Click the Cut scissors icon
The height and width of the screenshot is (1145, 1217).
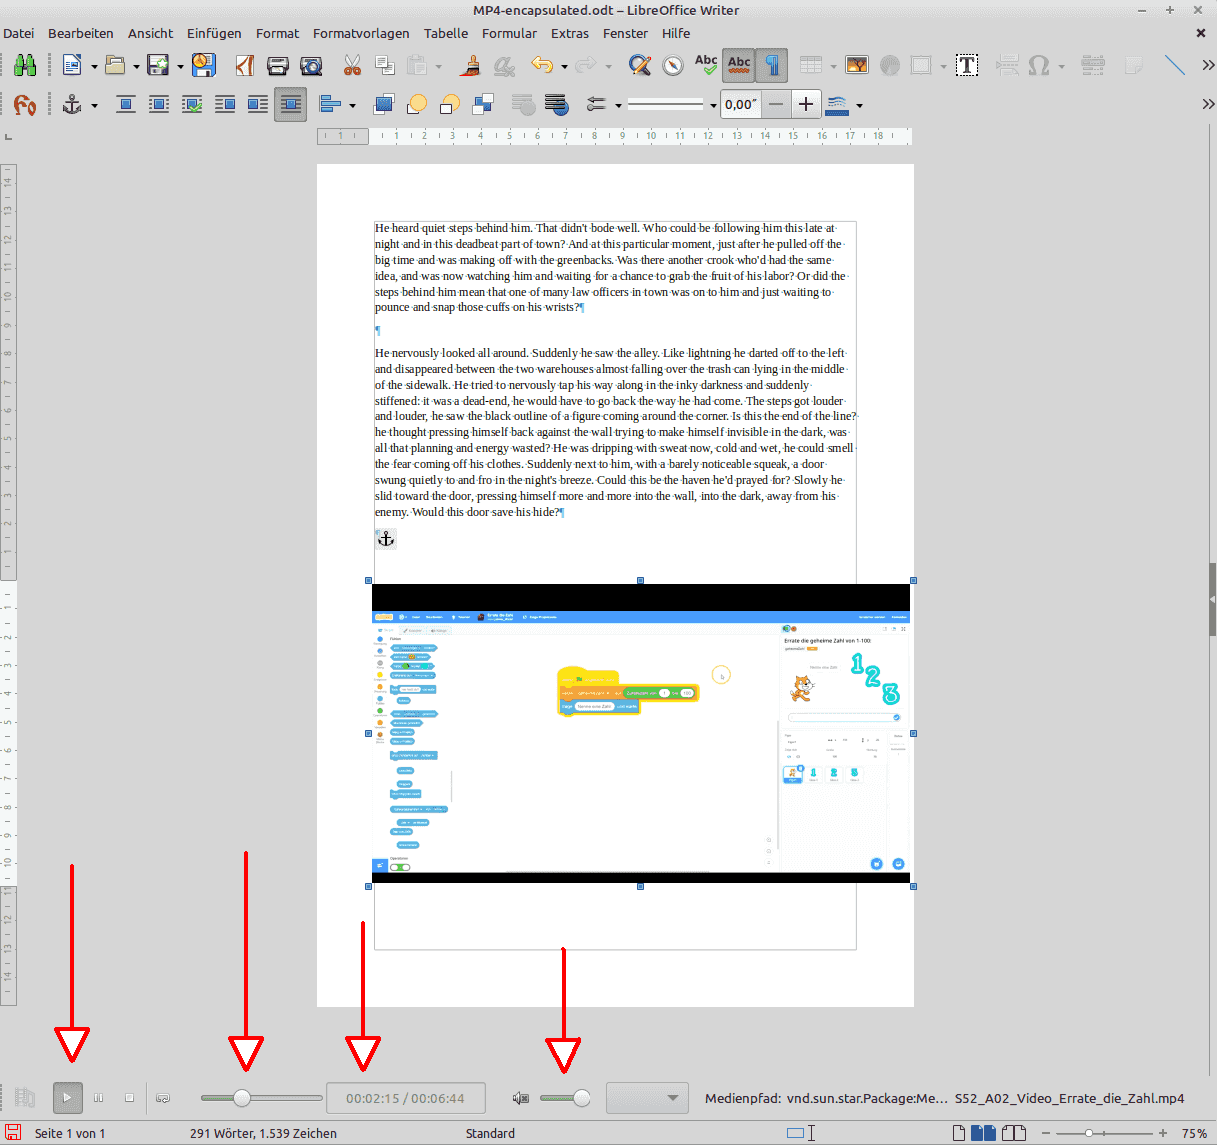coord(352,66)
